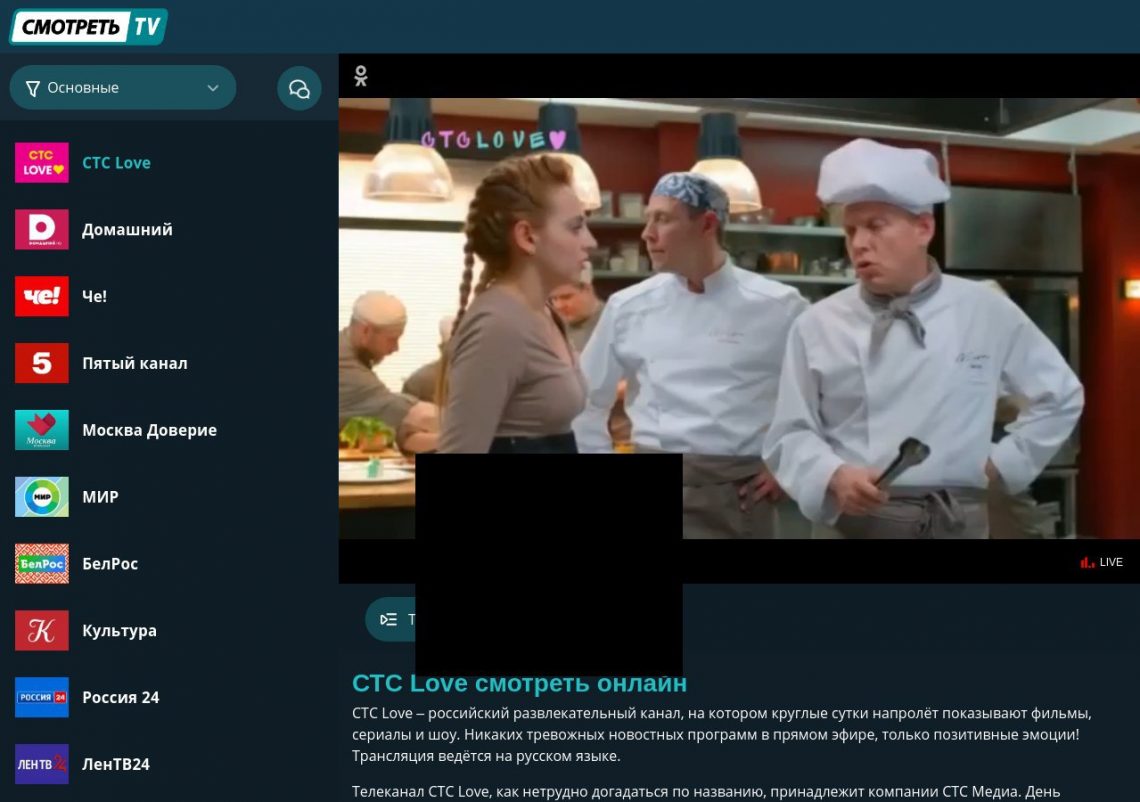The image size is (1140, 802).
Task: Click the Россия 24 channel logo
Action: pos(42,697)
